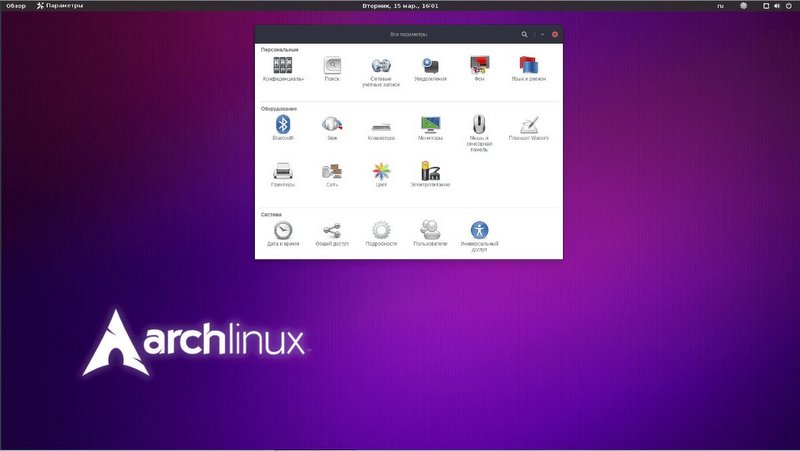The height and width of the screenshot is (451, 800).
Task: Open the Звук sound settings
Action: coord(332,128)
